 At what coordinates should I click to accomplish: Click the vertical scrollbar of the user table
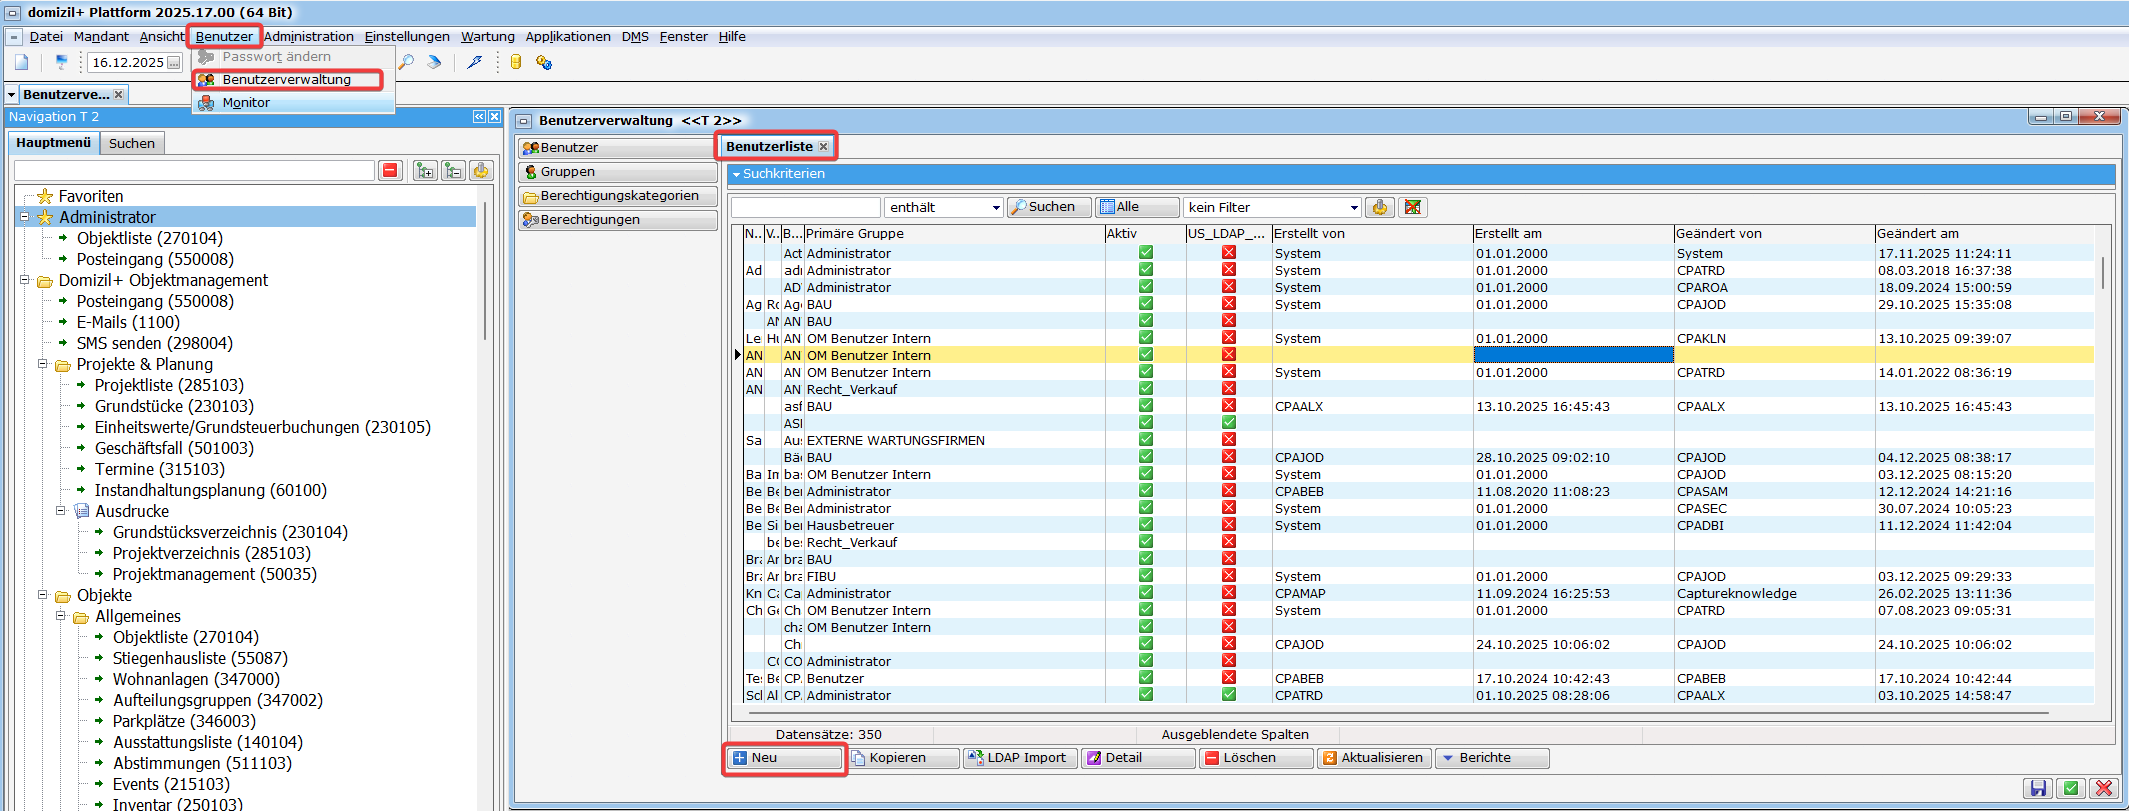point(2103,400)
